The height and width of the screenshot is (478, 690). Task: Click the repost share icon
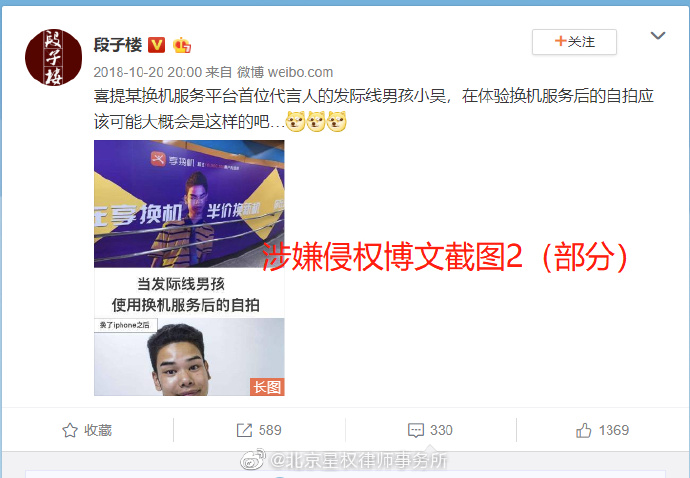click(244, 430)
